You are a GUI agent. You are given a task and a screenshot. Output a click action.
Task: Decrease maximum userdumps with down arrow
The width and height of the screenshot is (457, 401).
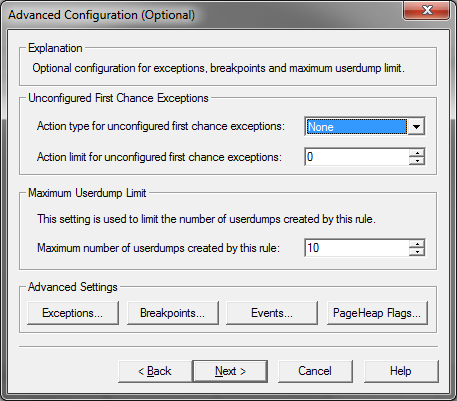tap(417, 252)
